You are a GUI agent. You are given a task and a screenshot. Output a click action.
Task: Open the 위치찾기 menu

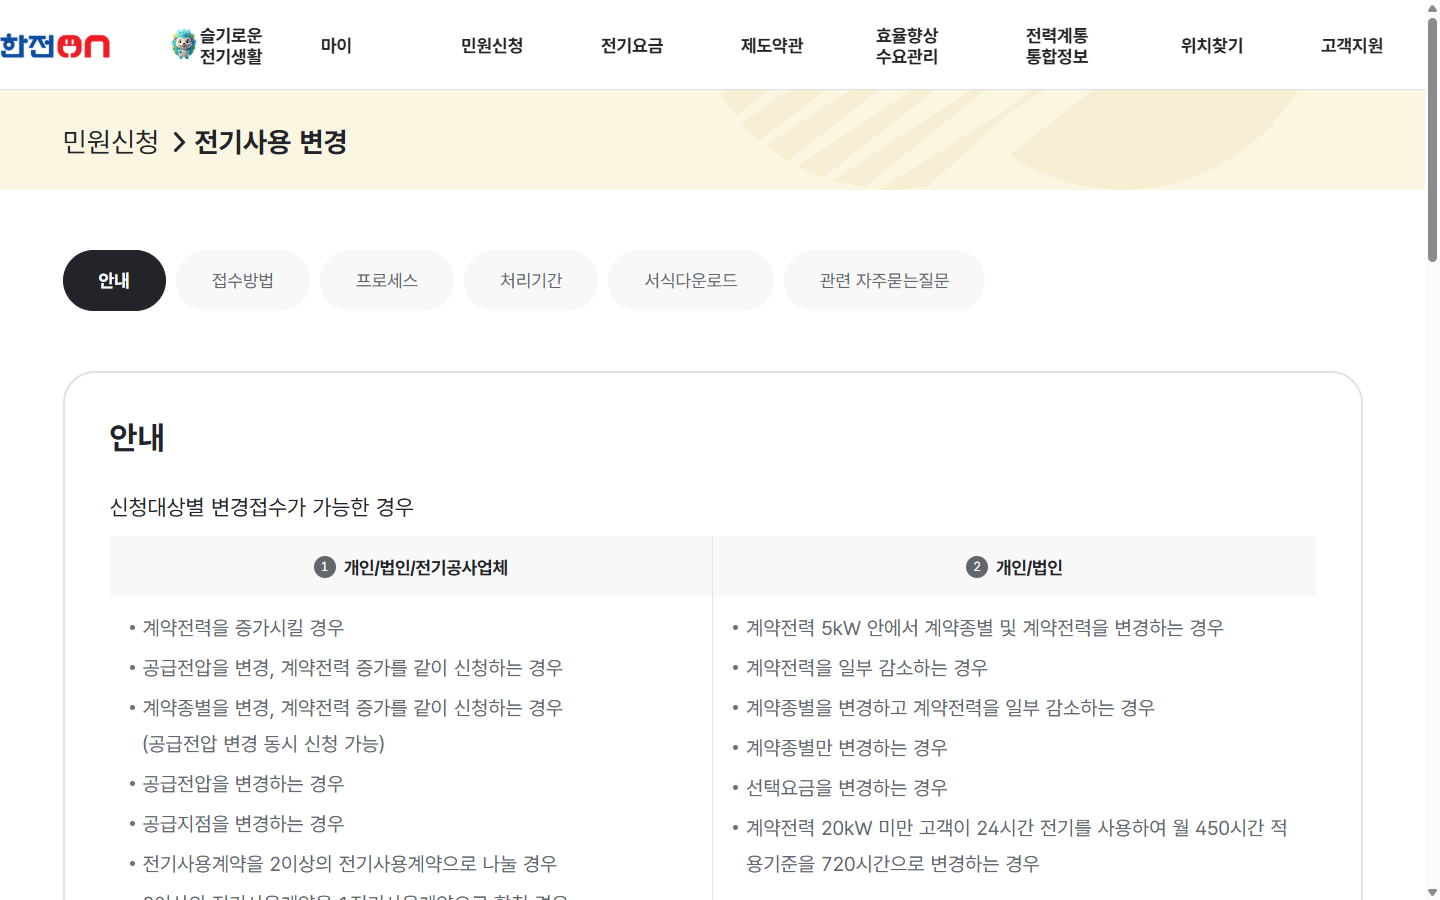click(x=1212, y=45)
